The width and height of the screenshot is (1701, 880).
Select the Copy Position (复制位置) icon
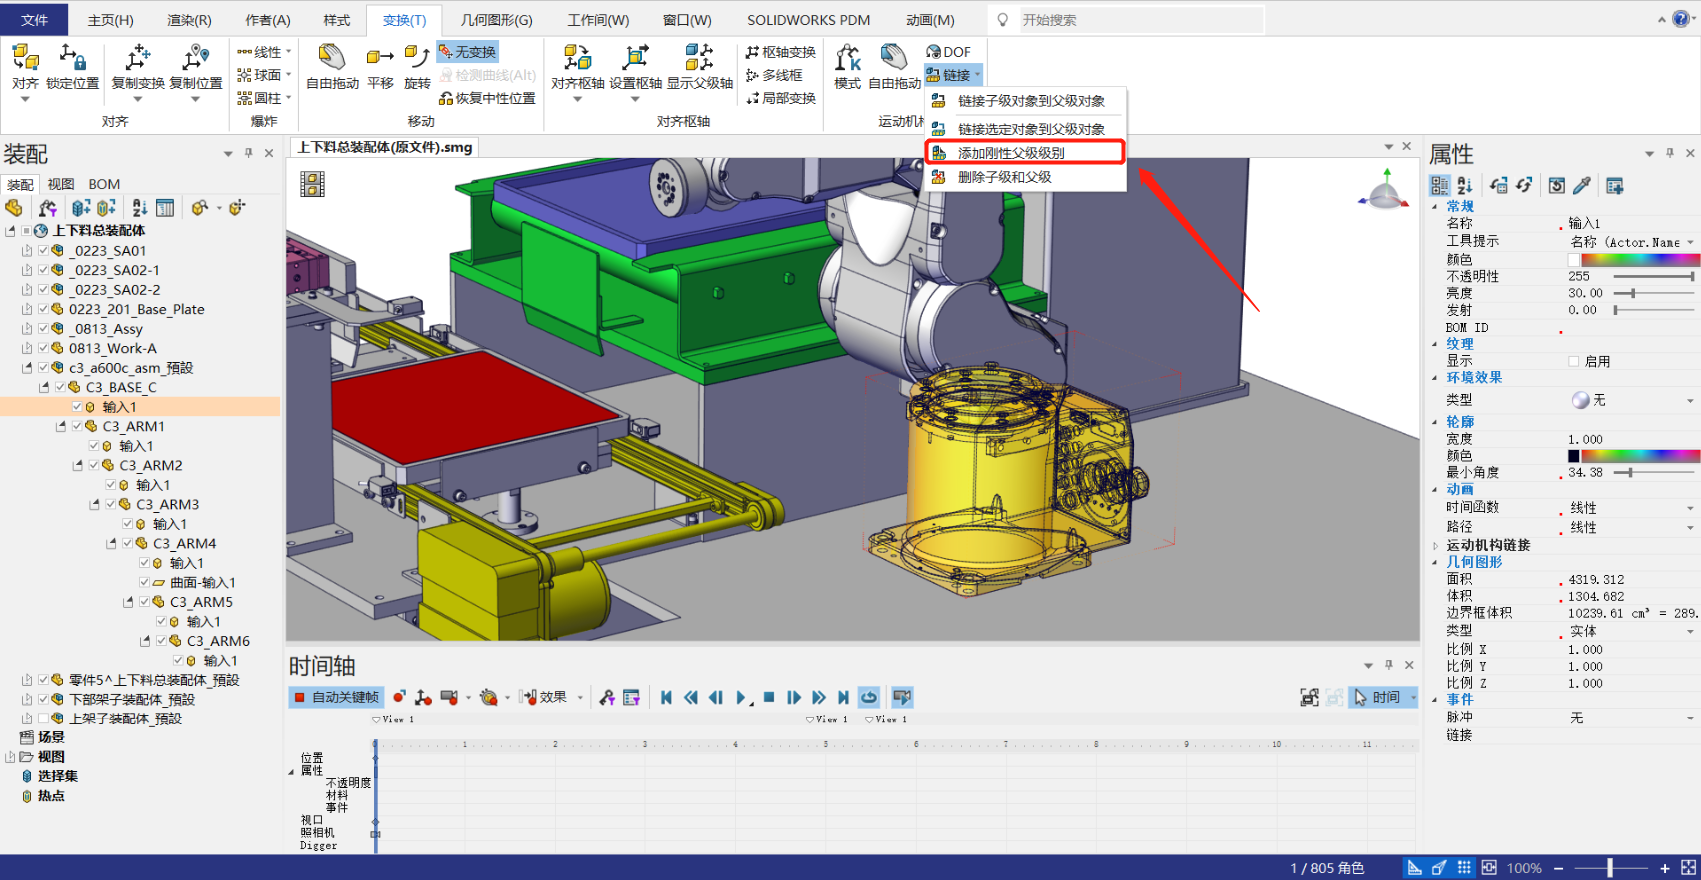point(195,58)
